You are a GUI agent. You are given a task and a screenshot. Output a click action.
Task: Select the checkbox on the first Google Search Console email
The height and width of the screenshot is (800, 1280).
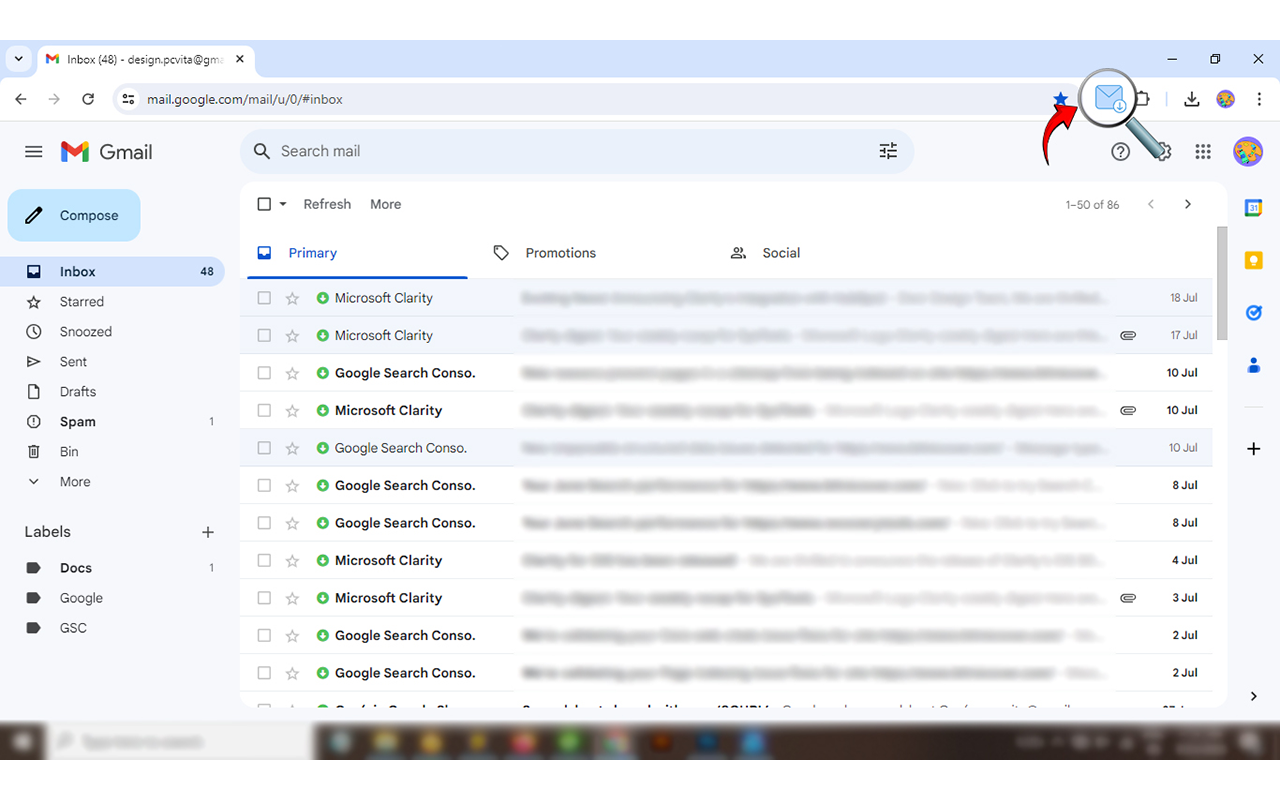coord(264,372)
